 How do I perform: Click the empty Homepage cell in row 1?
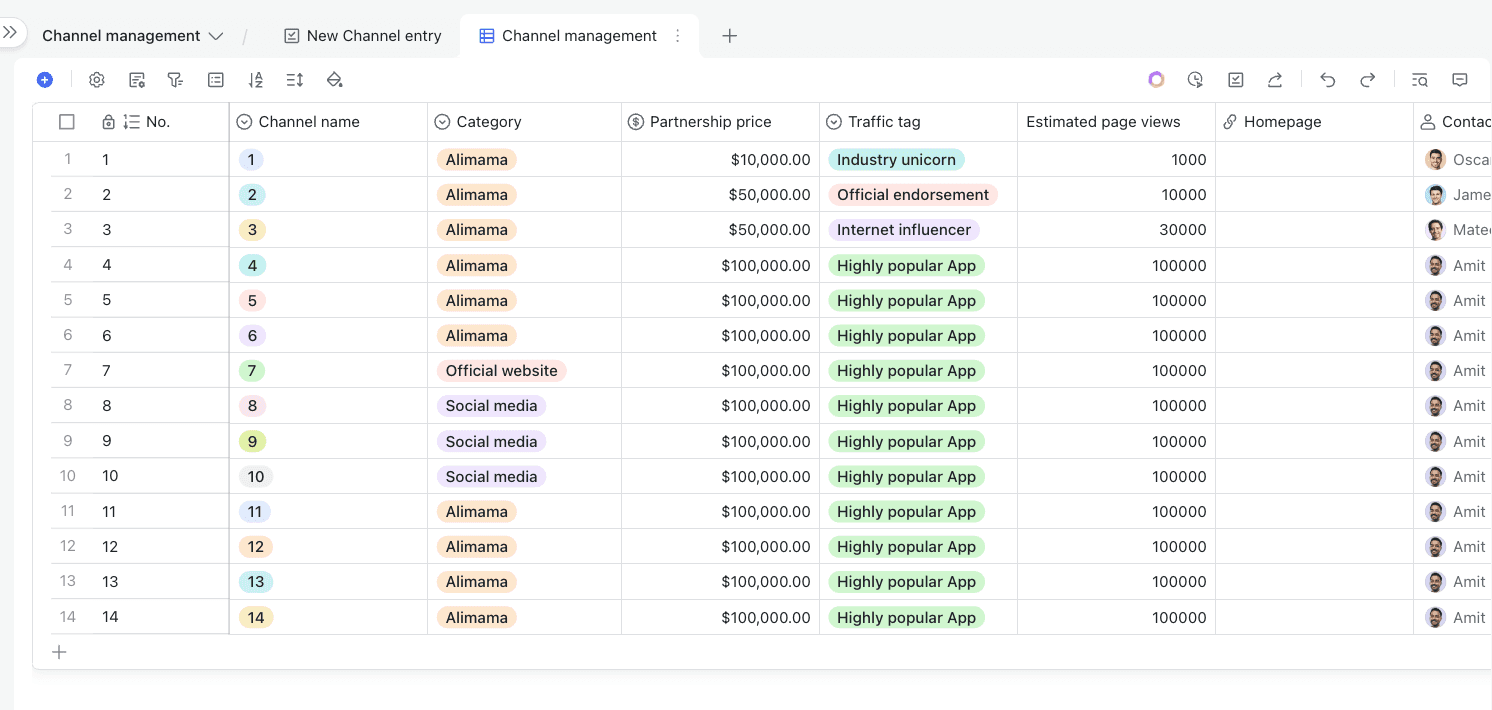[1314, 160]
